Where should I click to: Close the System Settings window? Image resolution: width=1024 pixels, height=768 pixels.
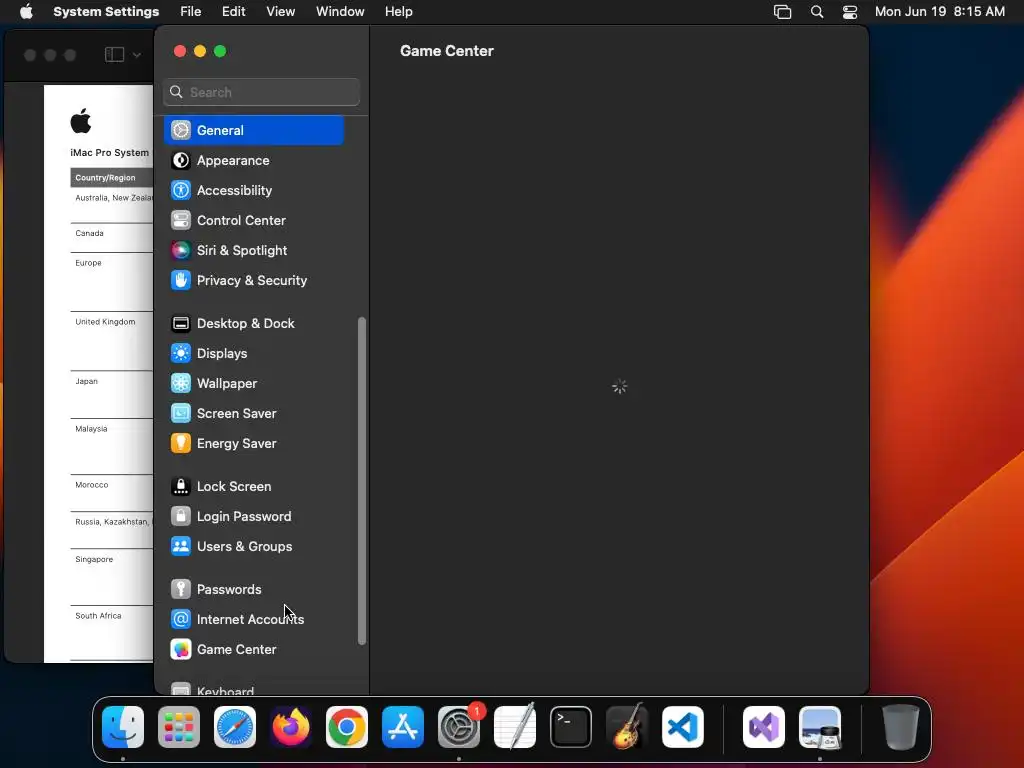tap(180, 51)
